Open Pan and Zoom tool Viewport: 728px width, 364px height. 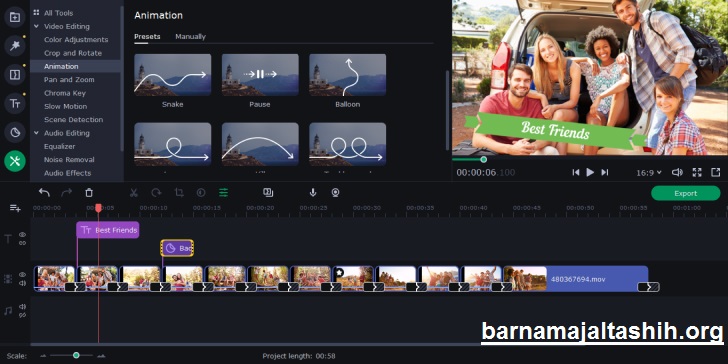click(69, 80)
